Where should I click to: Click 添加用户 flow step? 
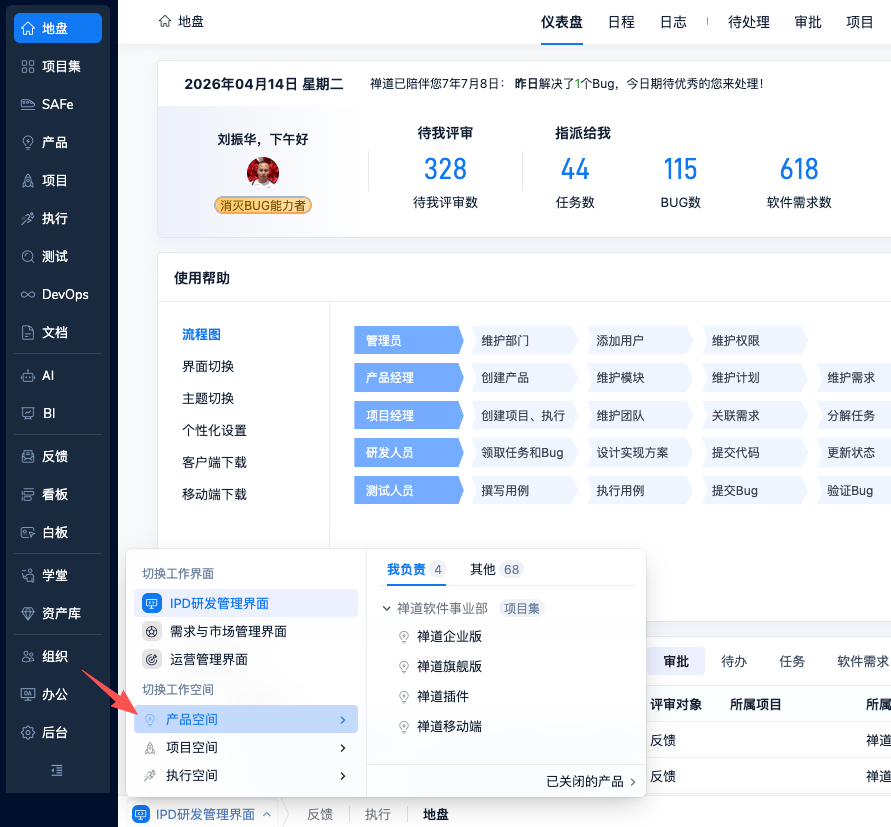tap(640, 340)
